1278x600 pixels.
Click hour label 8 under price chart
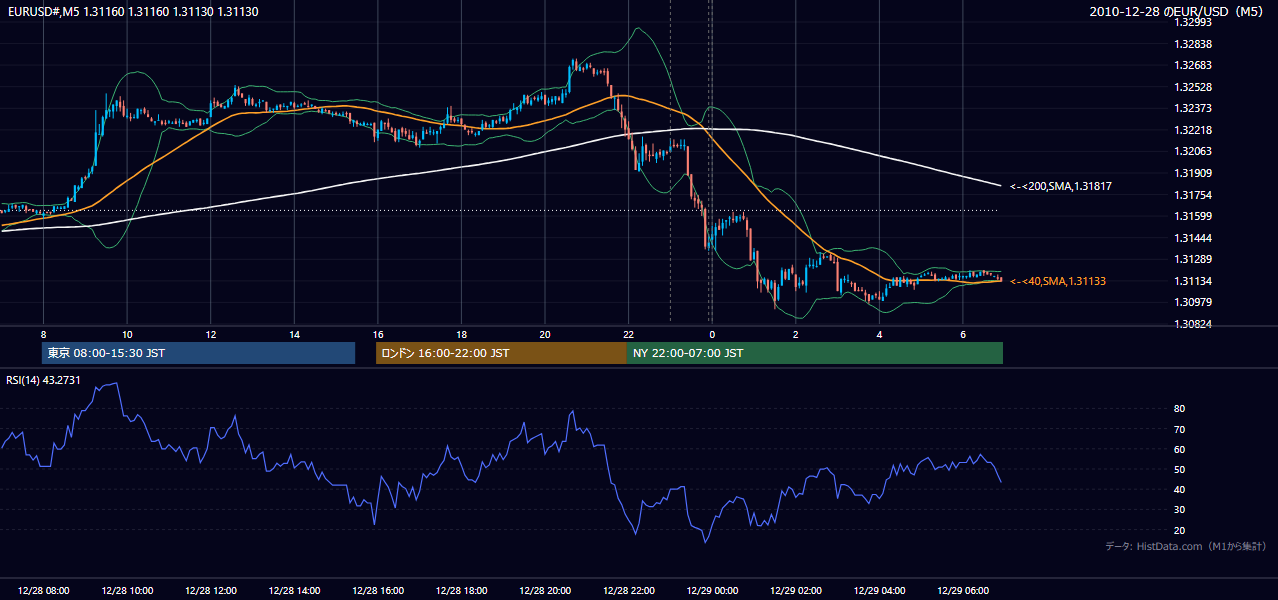(x=43, y=334)
